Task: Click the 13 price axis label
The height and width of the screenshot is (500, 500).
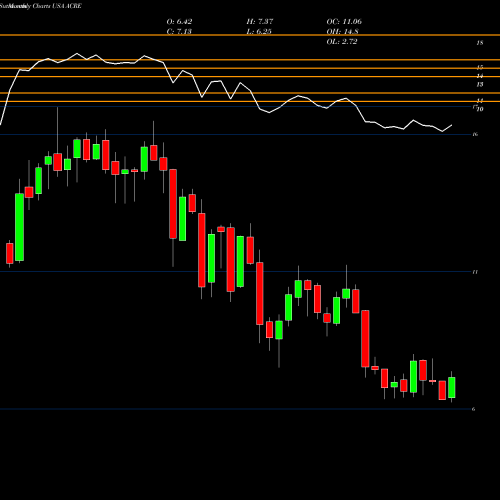Action: point(480,84)
